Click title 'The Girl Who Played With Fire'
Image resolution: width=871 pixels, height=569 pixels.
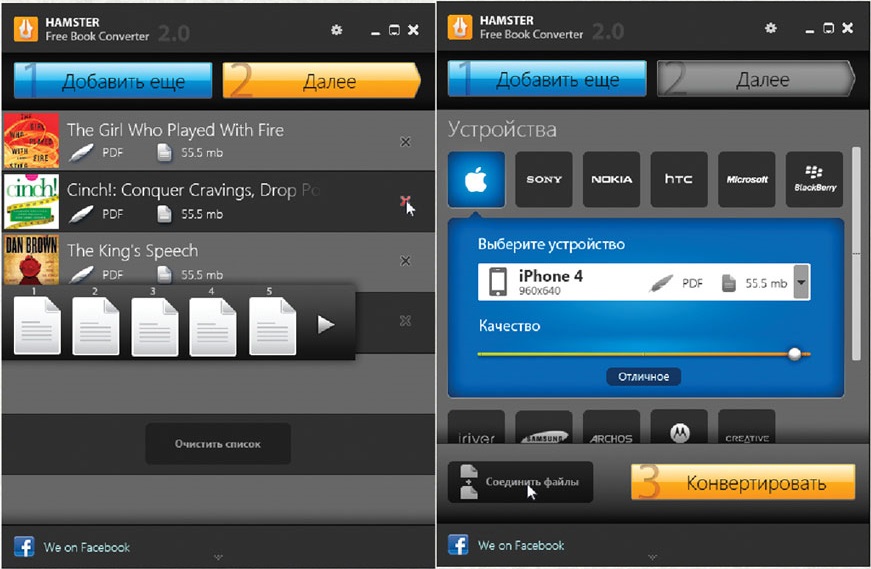[175, 130]
